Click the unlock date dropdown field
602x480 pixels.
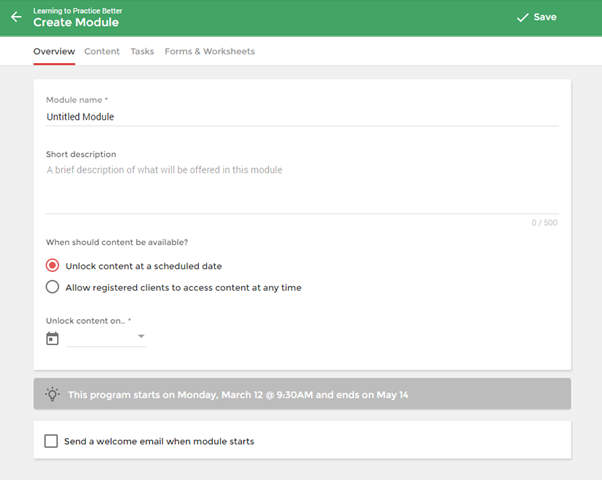tap(106, 338)
